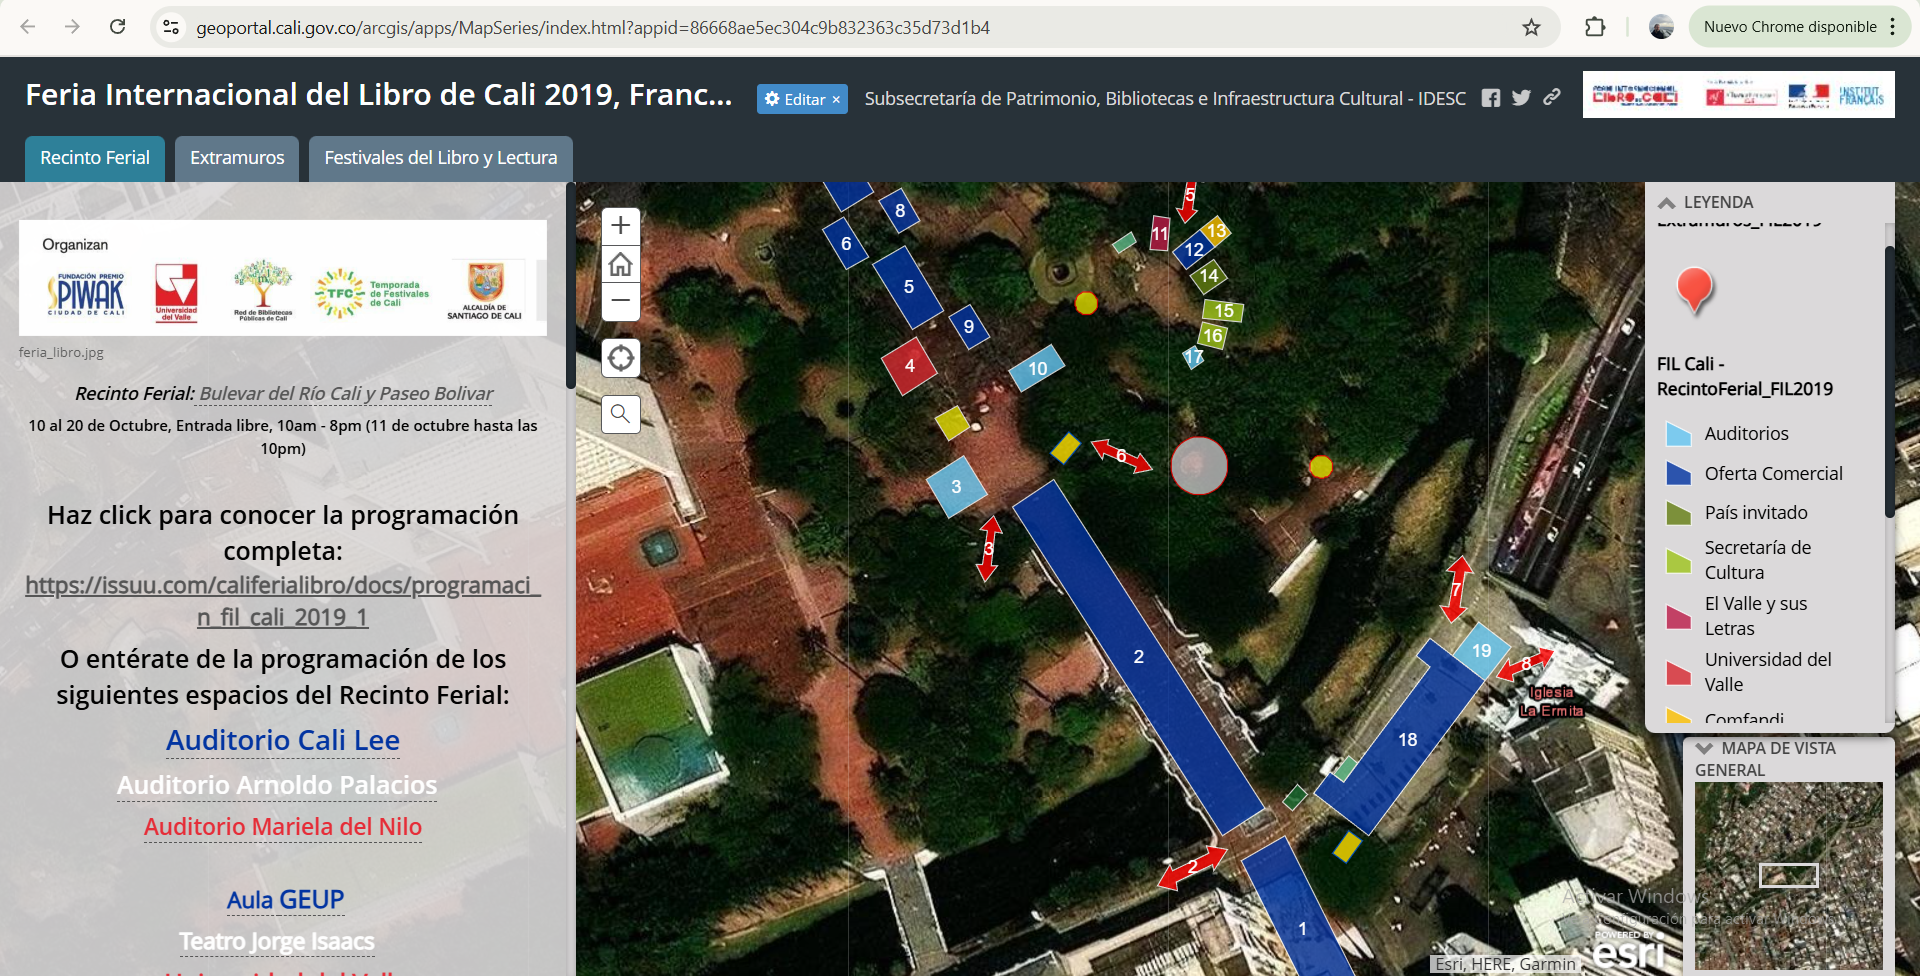Image resolution: width=1920 pixels, height=976 pixels.
Task: Open the Festivales del Libro y Lectura tab
Action: coord(440,158)
